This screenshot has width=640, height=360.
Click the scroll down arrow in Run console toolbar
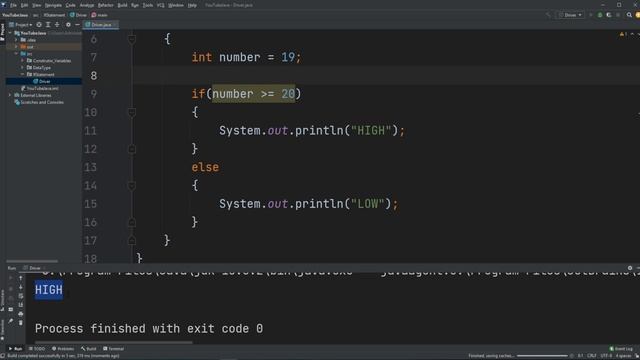pyautogui.click(x=21, y=287)
